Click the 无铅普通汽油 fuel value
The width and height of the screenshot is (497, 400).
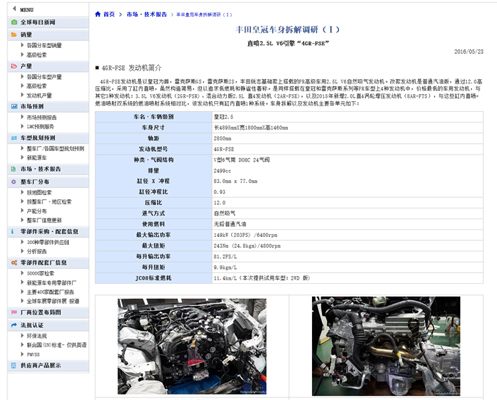click(230, 224)
